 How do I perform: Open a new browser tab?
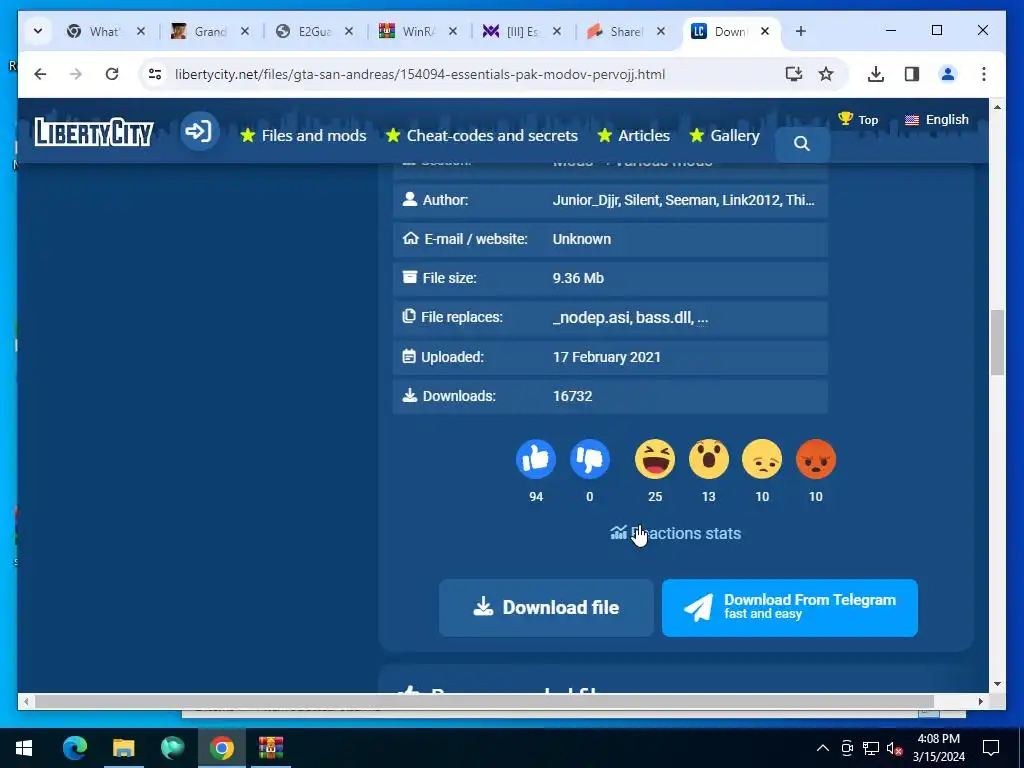pos(801,31)
